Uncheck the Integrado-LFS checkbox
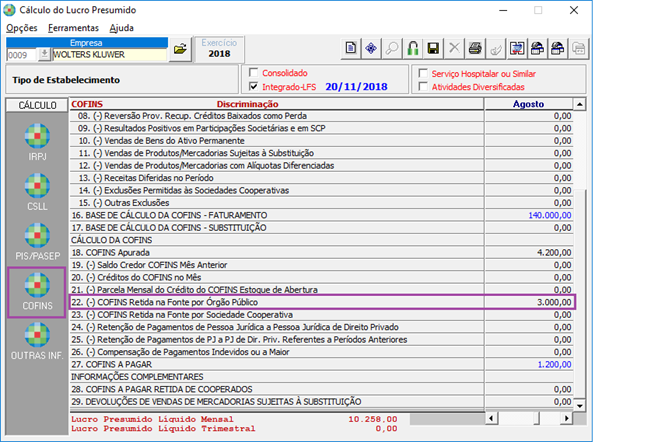 254,87
